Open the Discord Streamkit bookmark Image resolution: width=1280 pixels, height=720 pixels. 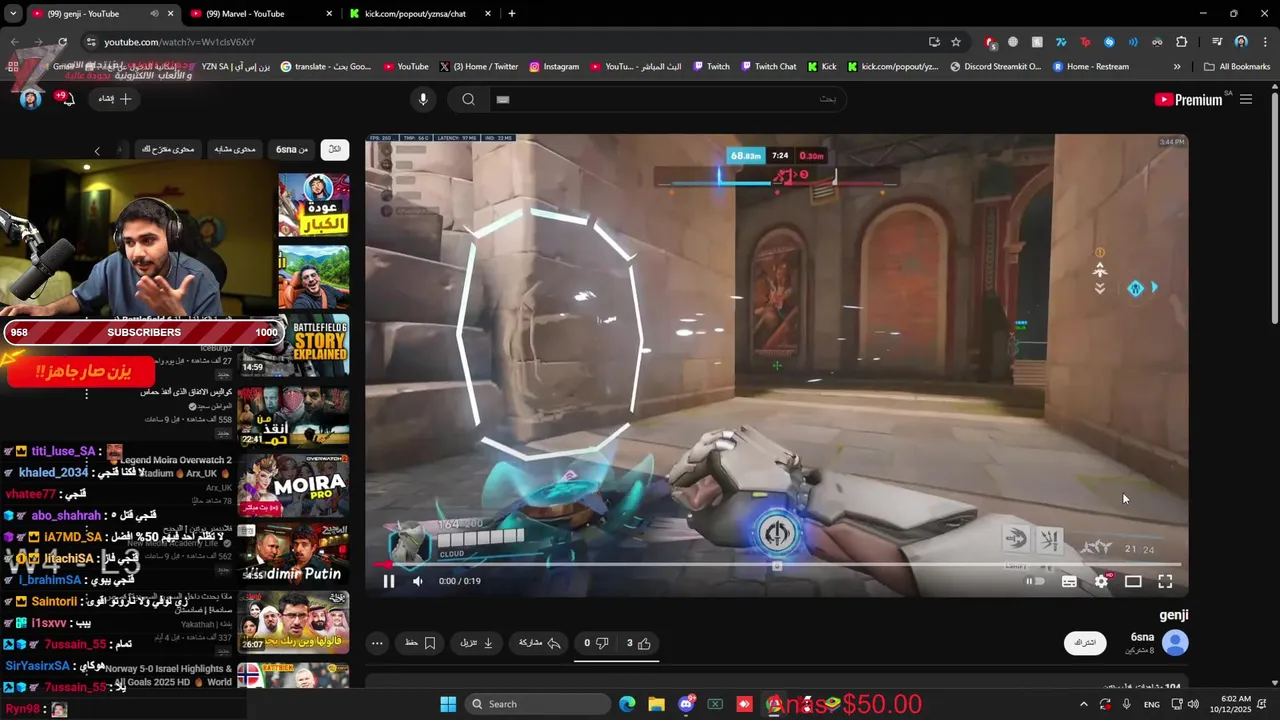click(995, 67)
